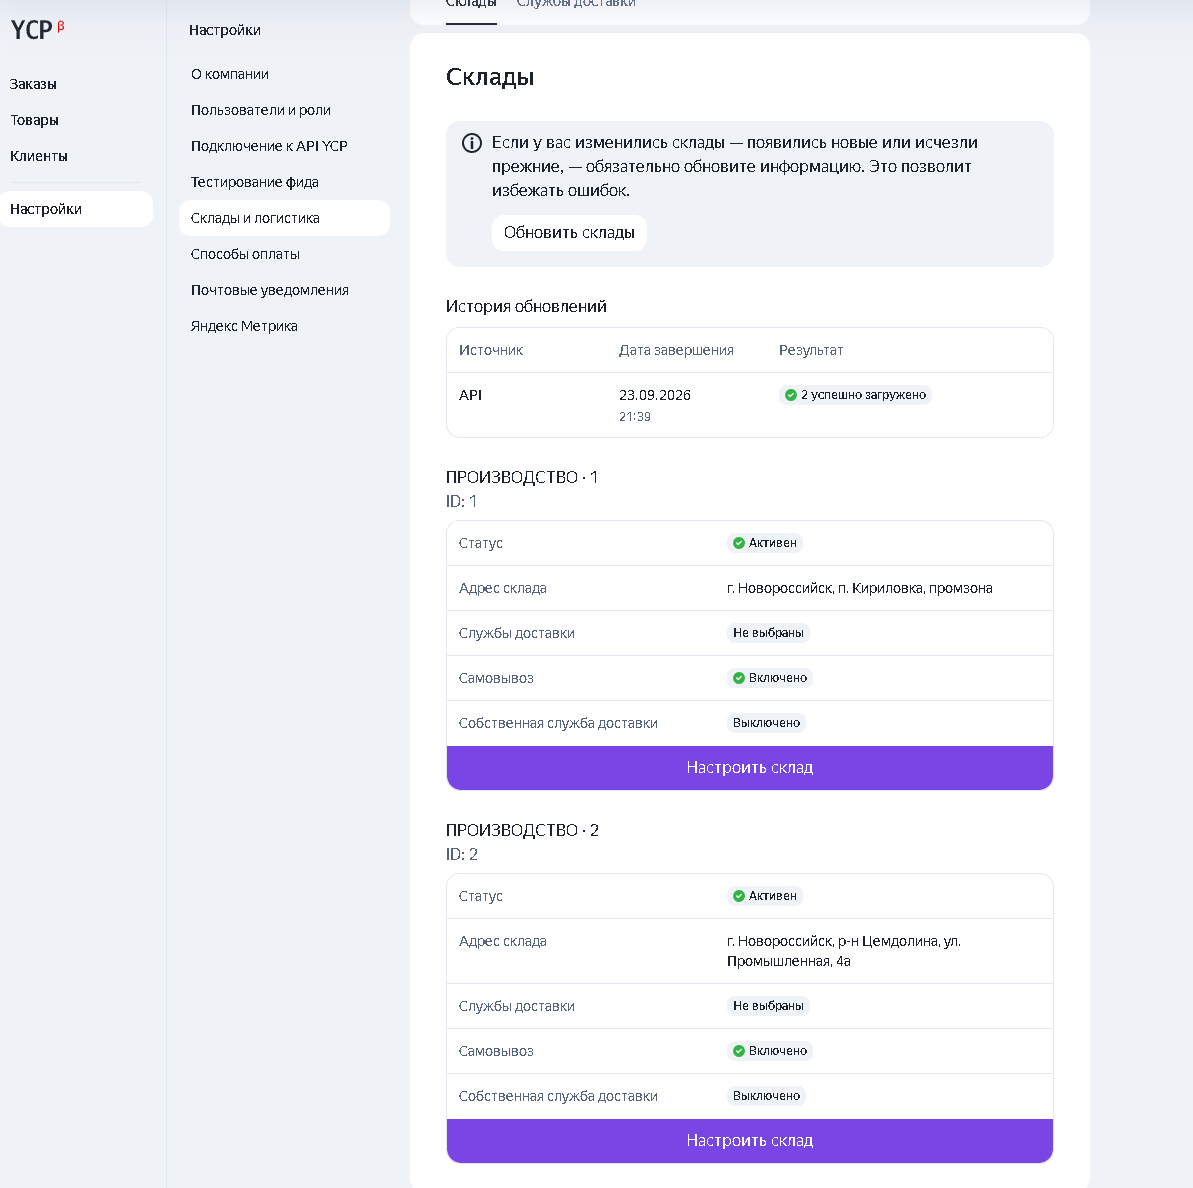
Task: Open the Клиенты section
Action: point(39,156)
